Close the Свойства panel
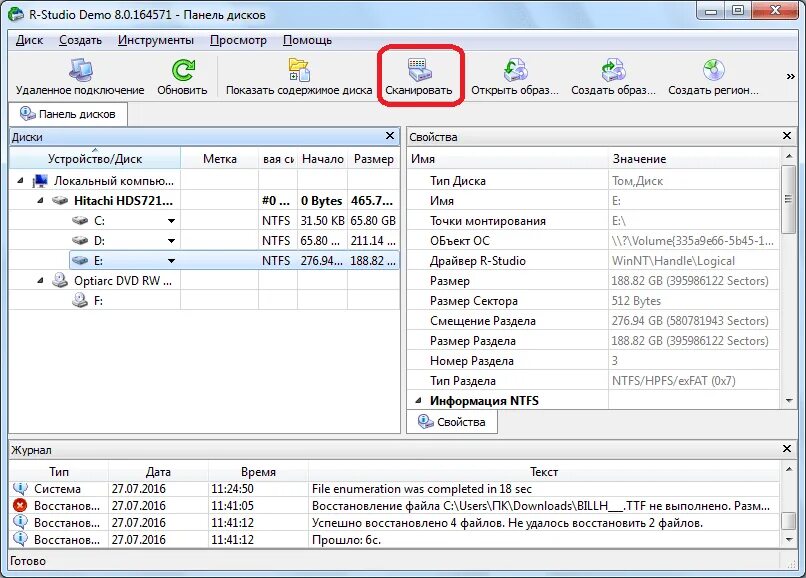This screenshot has width=806, height=578. tap(786, 136)
